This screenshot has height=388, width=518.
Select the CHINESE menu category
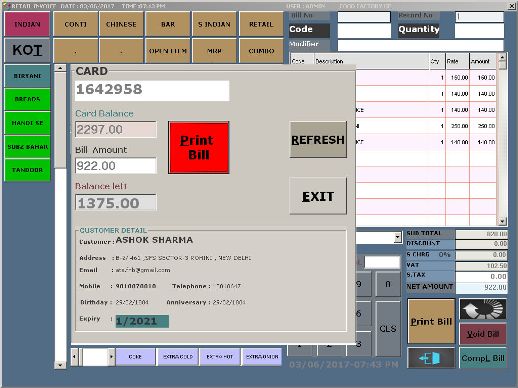click(x=121, y=24)
